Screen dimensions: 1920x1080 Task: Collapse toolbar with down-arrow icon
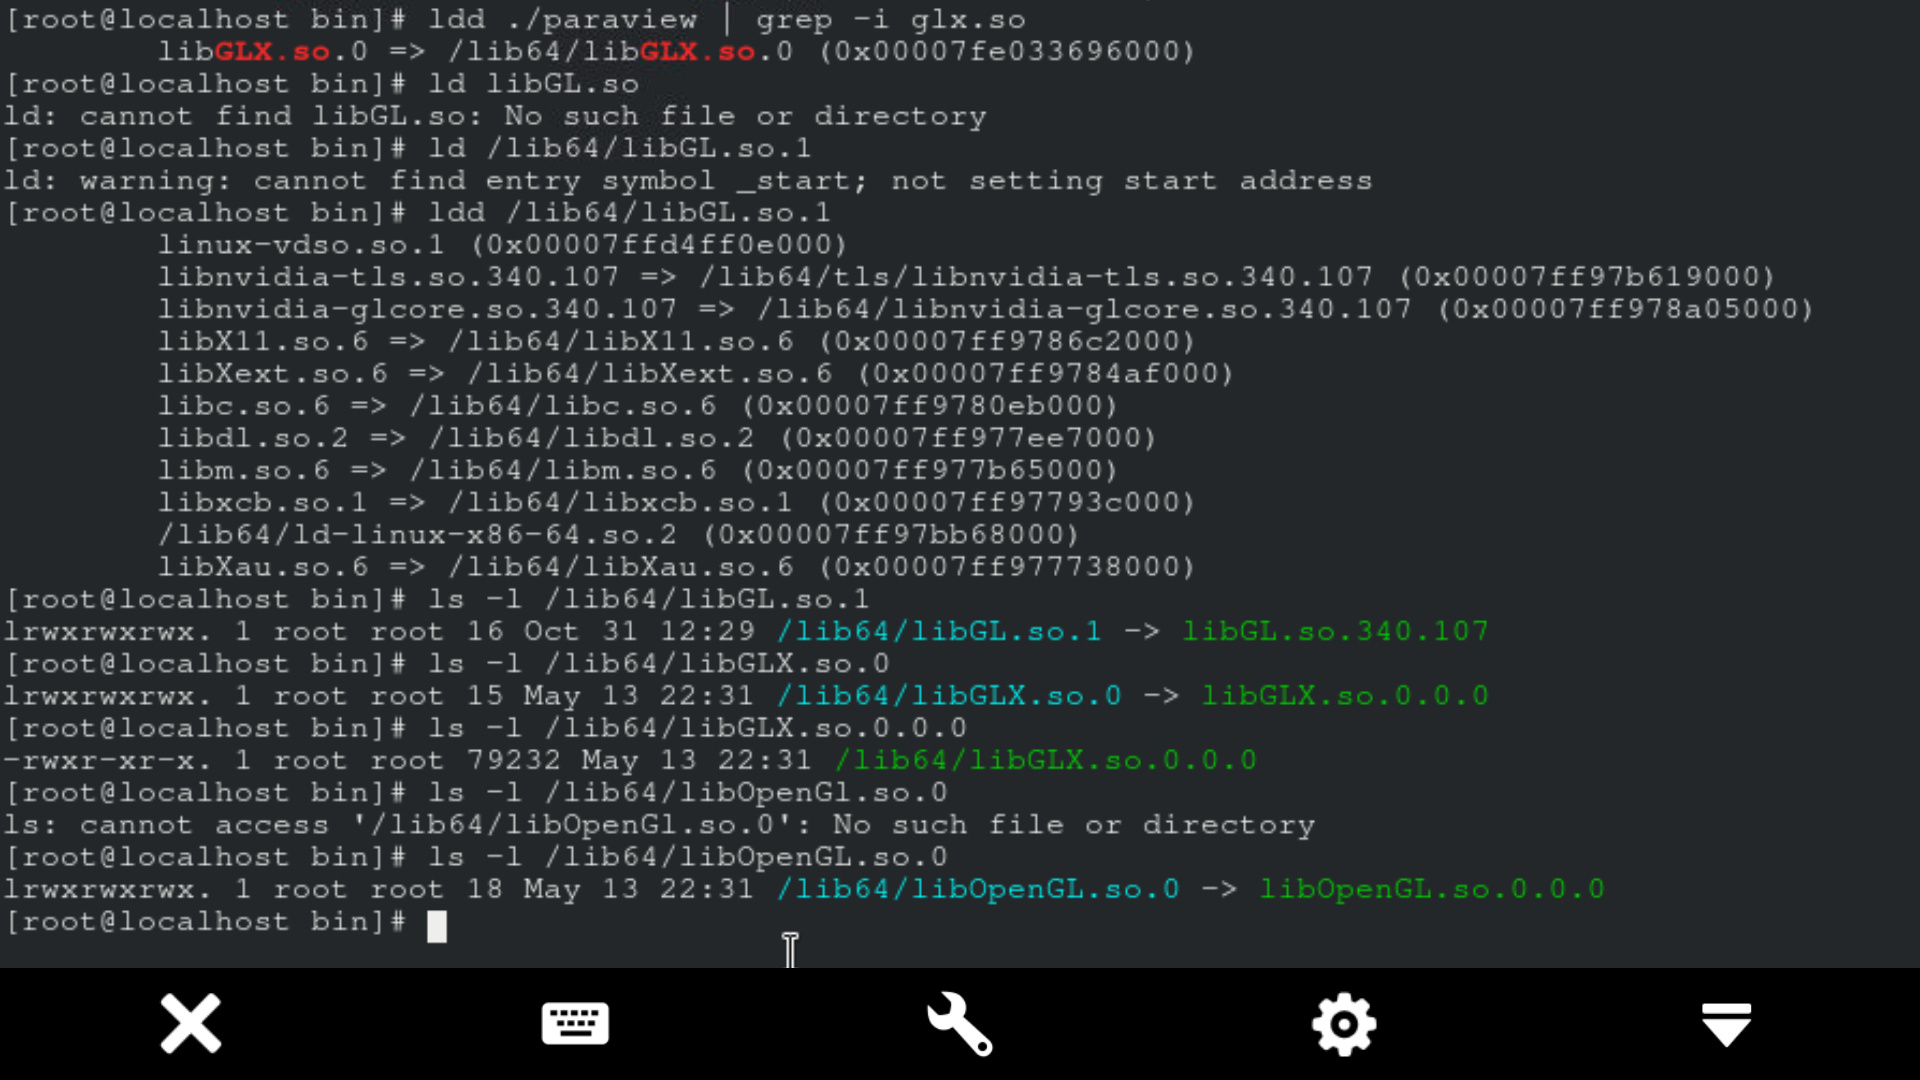point(1726,1024)
